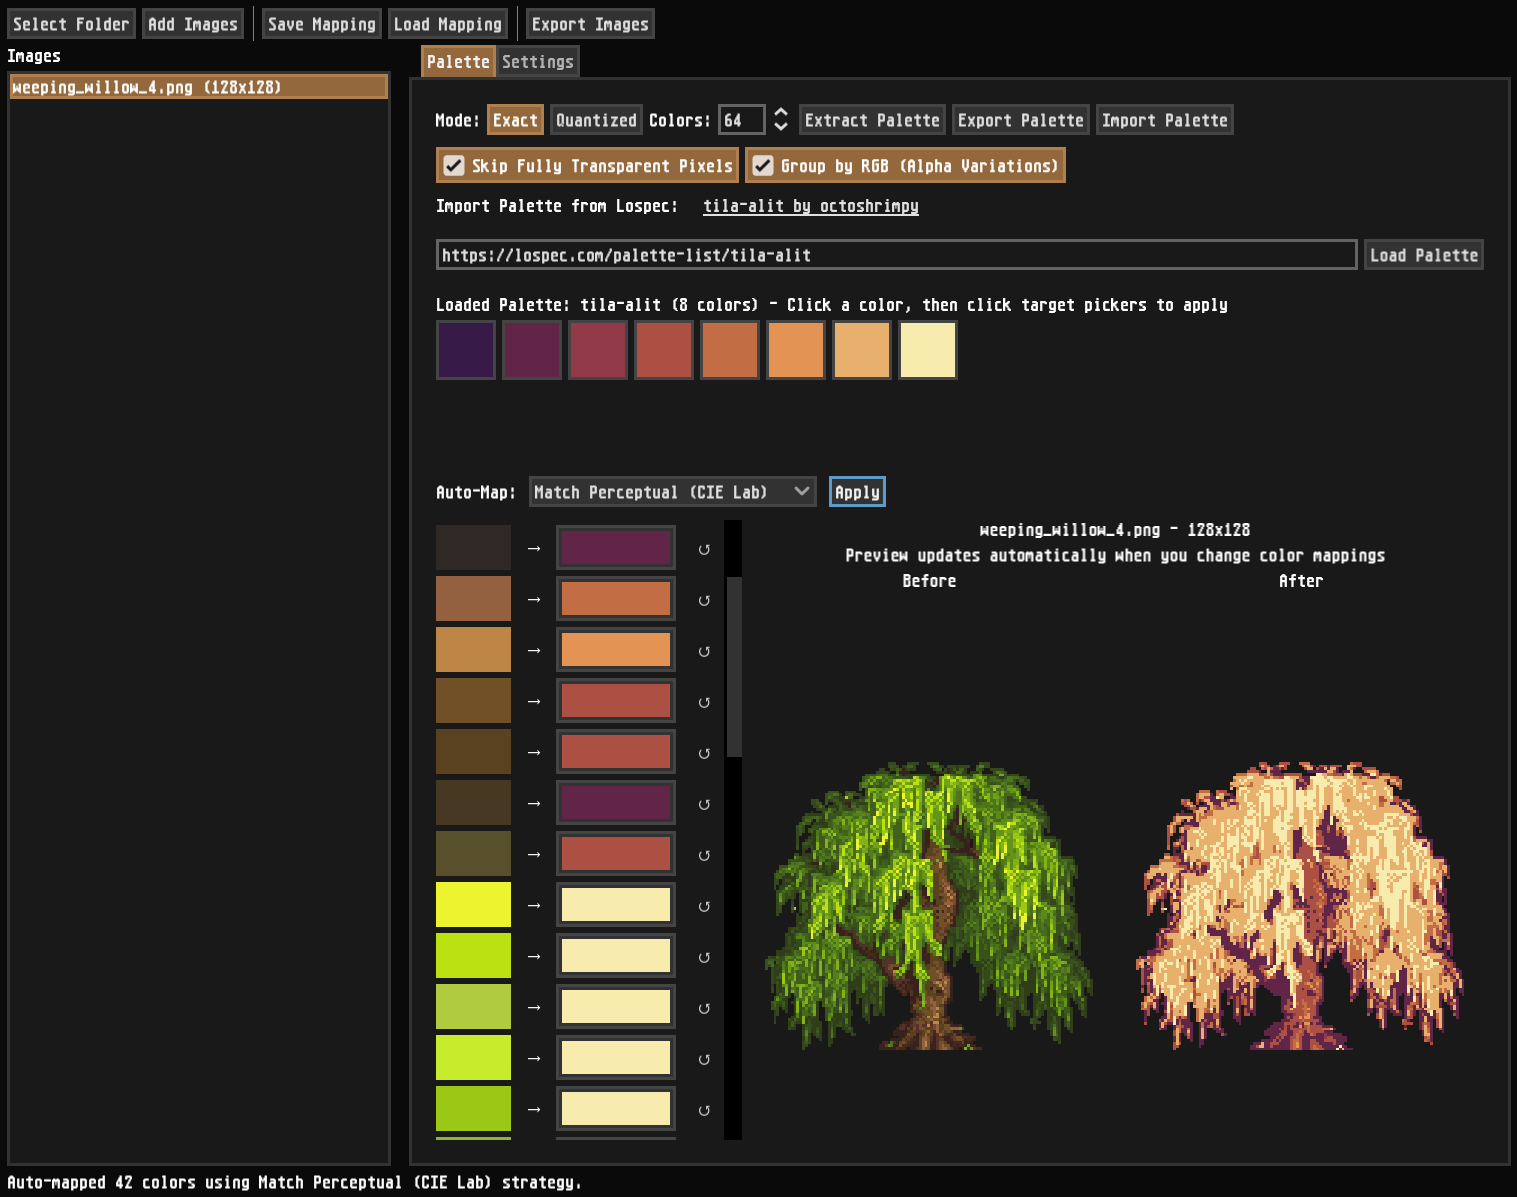1517x1197 pixels.
Task: Open the tila-alit by octoshrimpy link
Action: [810, 206]
